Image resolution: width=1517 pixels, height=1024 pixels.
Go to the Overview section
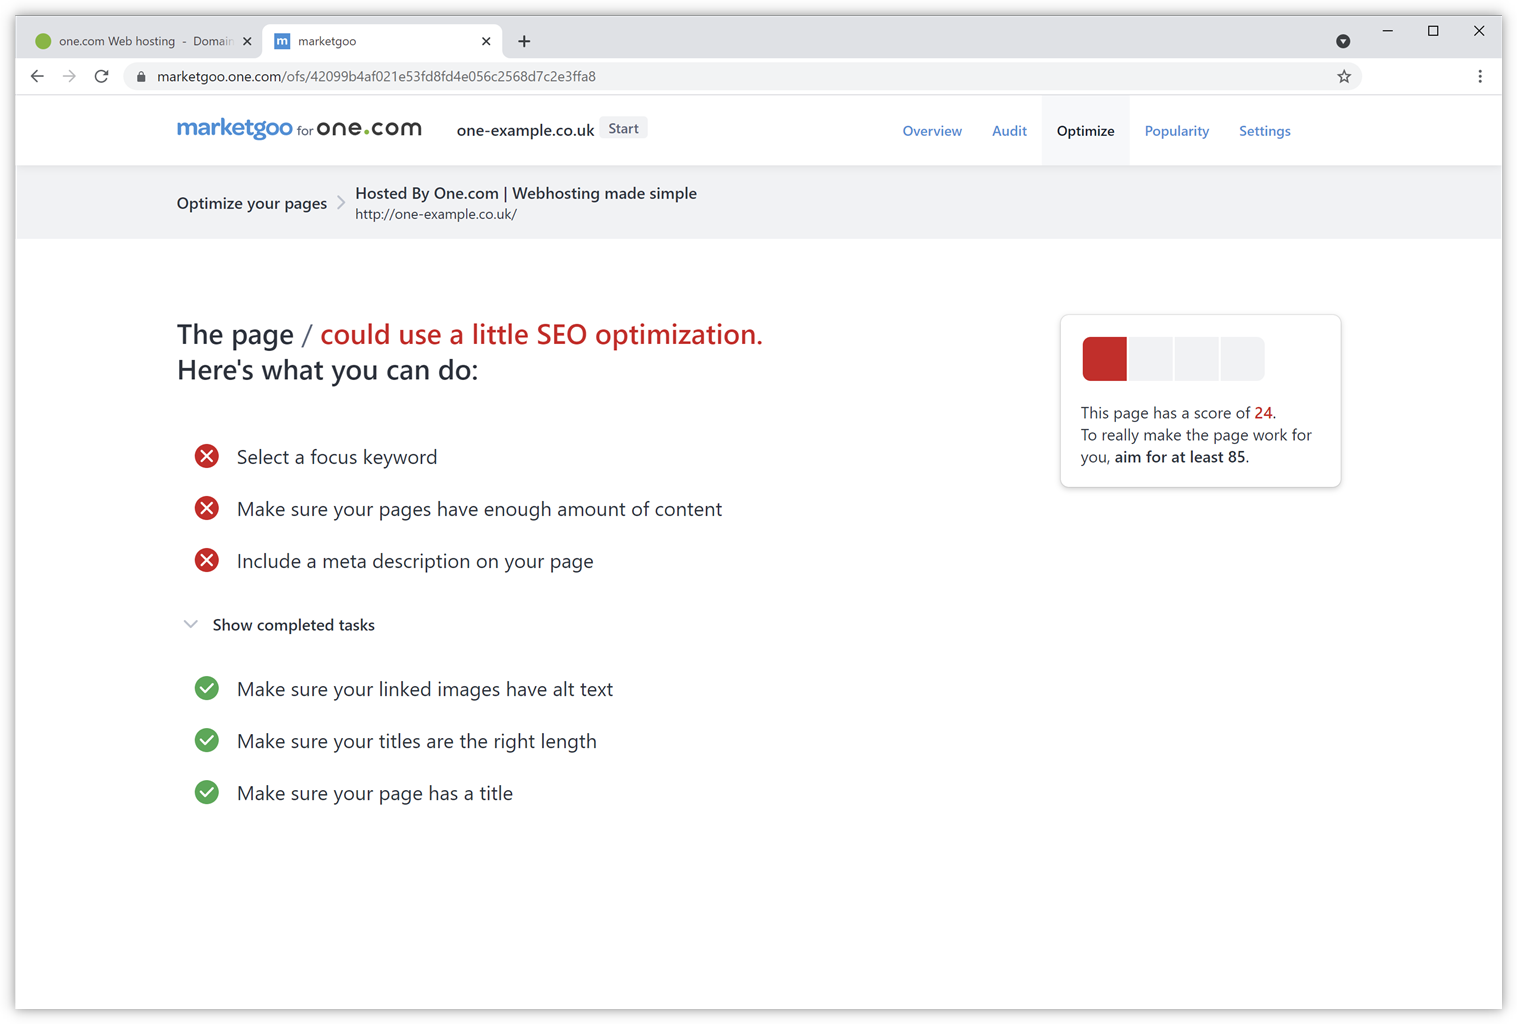[x=932, y=131]
